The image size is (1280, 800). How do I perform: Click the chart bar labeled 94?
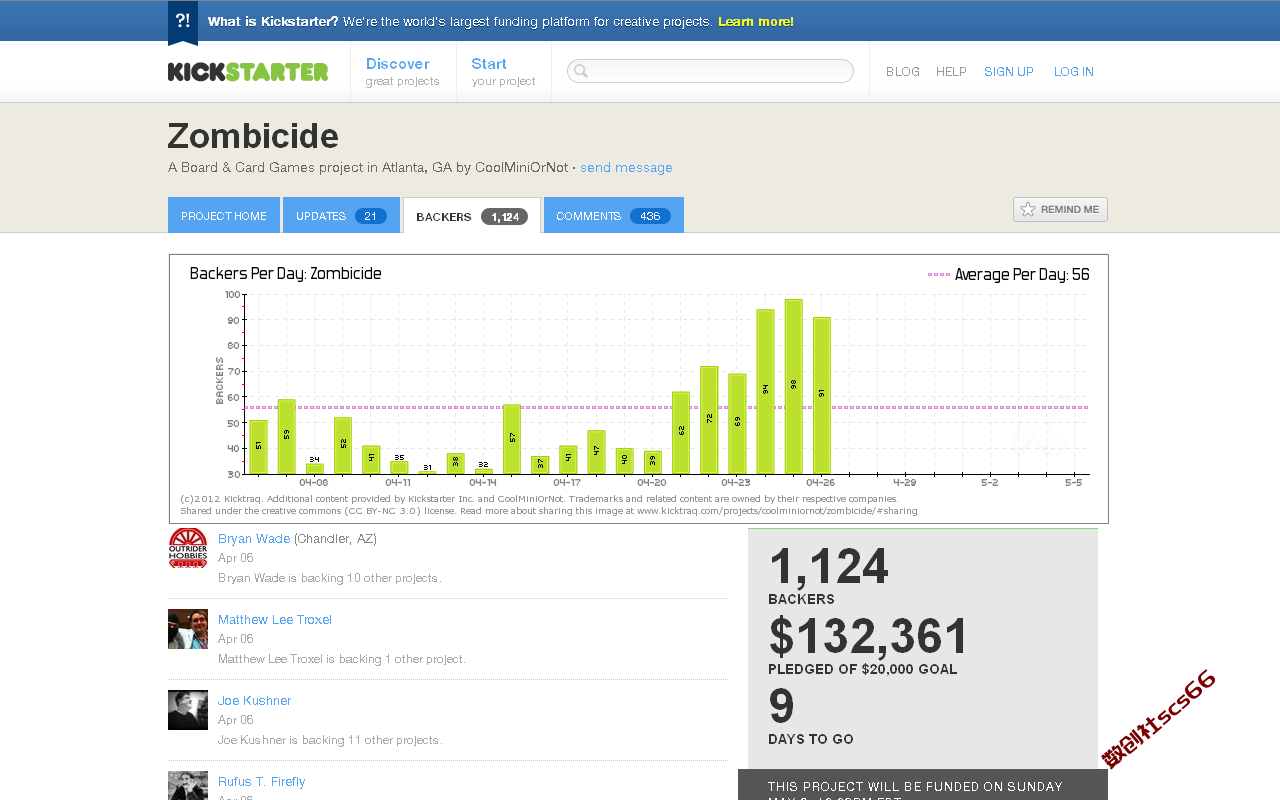tap(765, 391)
